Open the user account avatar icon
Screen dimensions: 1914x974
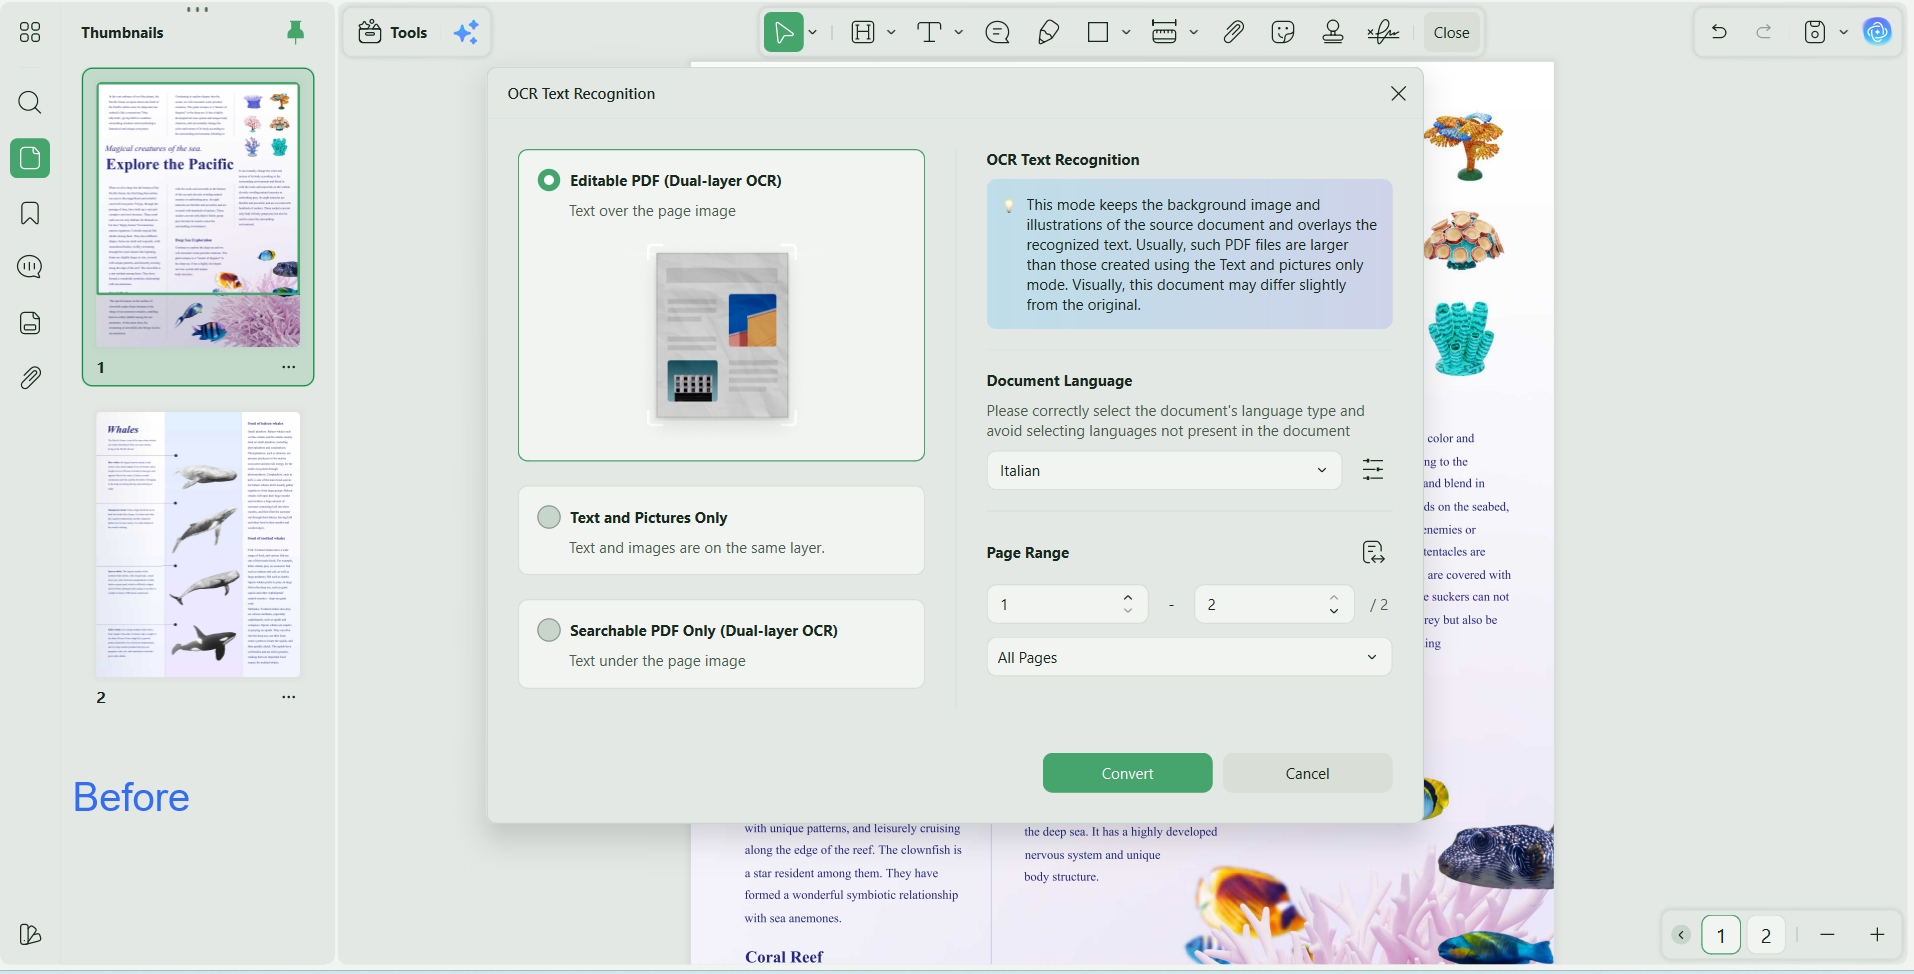1878,32
